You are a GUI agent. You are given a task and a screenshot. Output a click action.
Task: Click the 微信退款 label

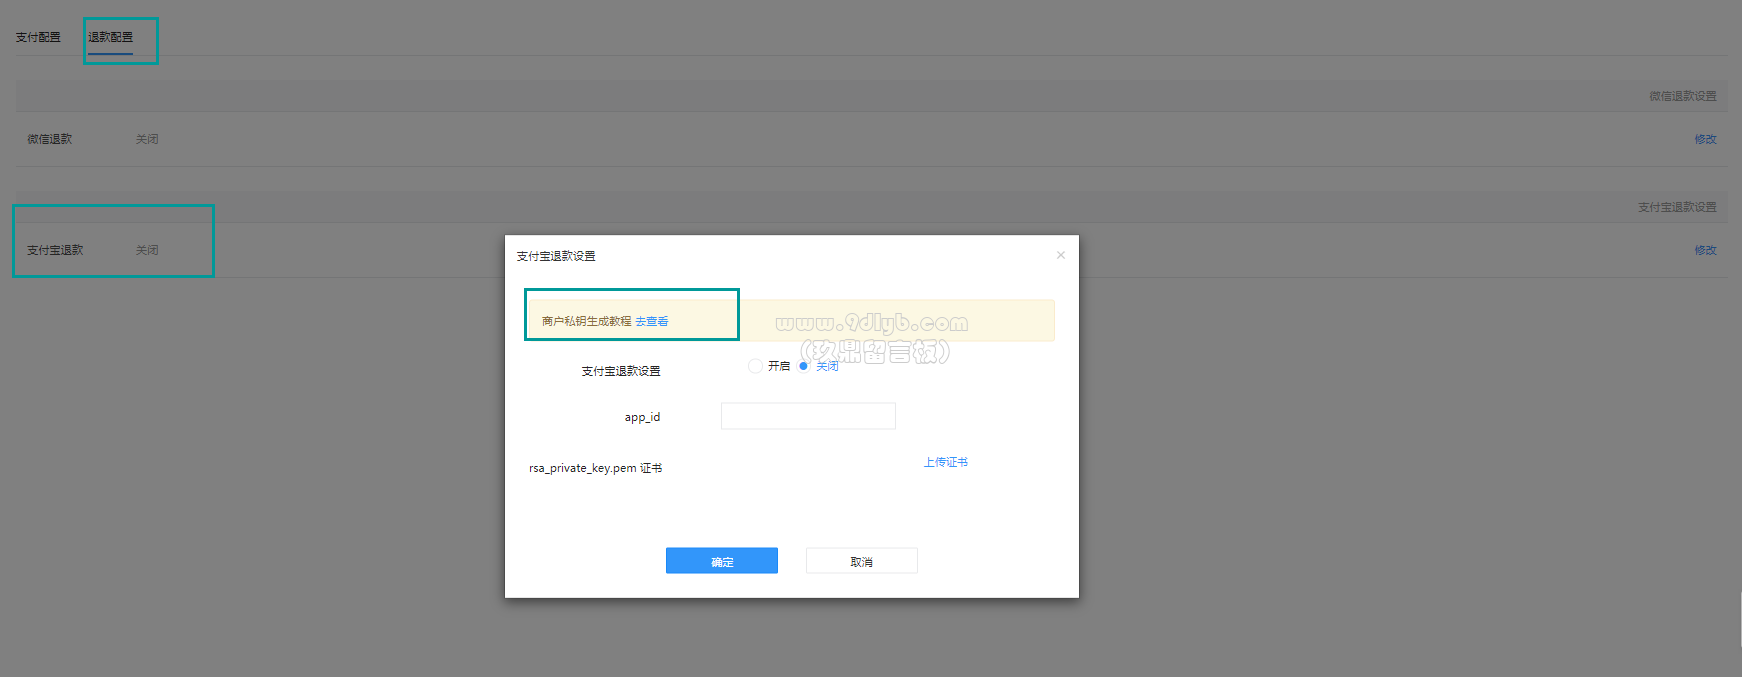50,139
